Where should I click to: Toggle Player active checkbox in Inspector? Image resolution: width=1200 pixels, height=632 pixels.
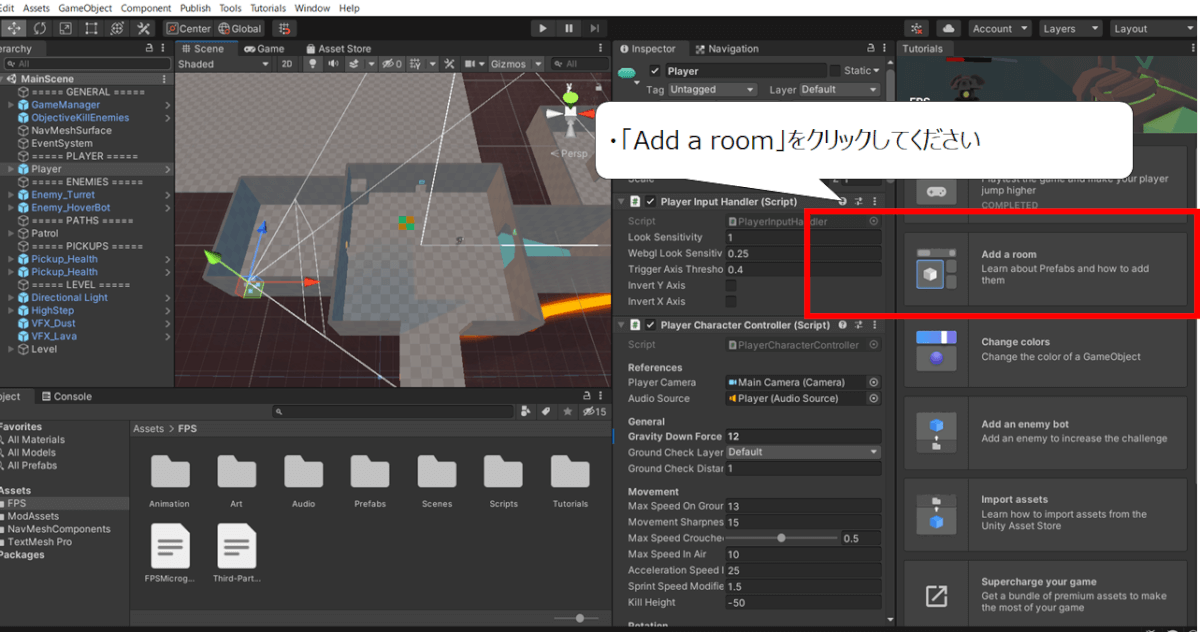click(655, 71)
